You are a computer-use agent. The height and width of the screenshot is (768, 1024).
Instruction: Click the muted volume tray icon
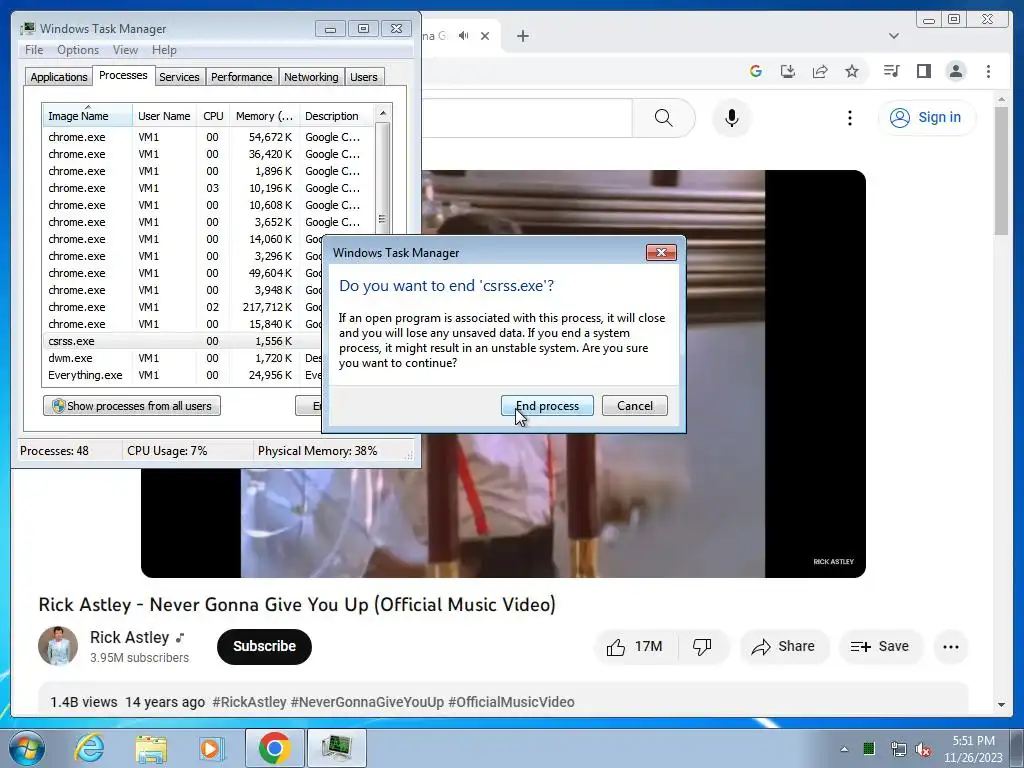[x=923, y=749]
